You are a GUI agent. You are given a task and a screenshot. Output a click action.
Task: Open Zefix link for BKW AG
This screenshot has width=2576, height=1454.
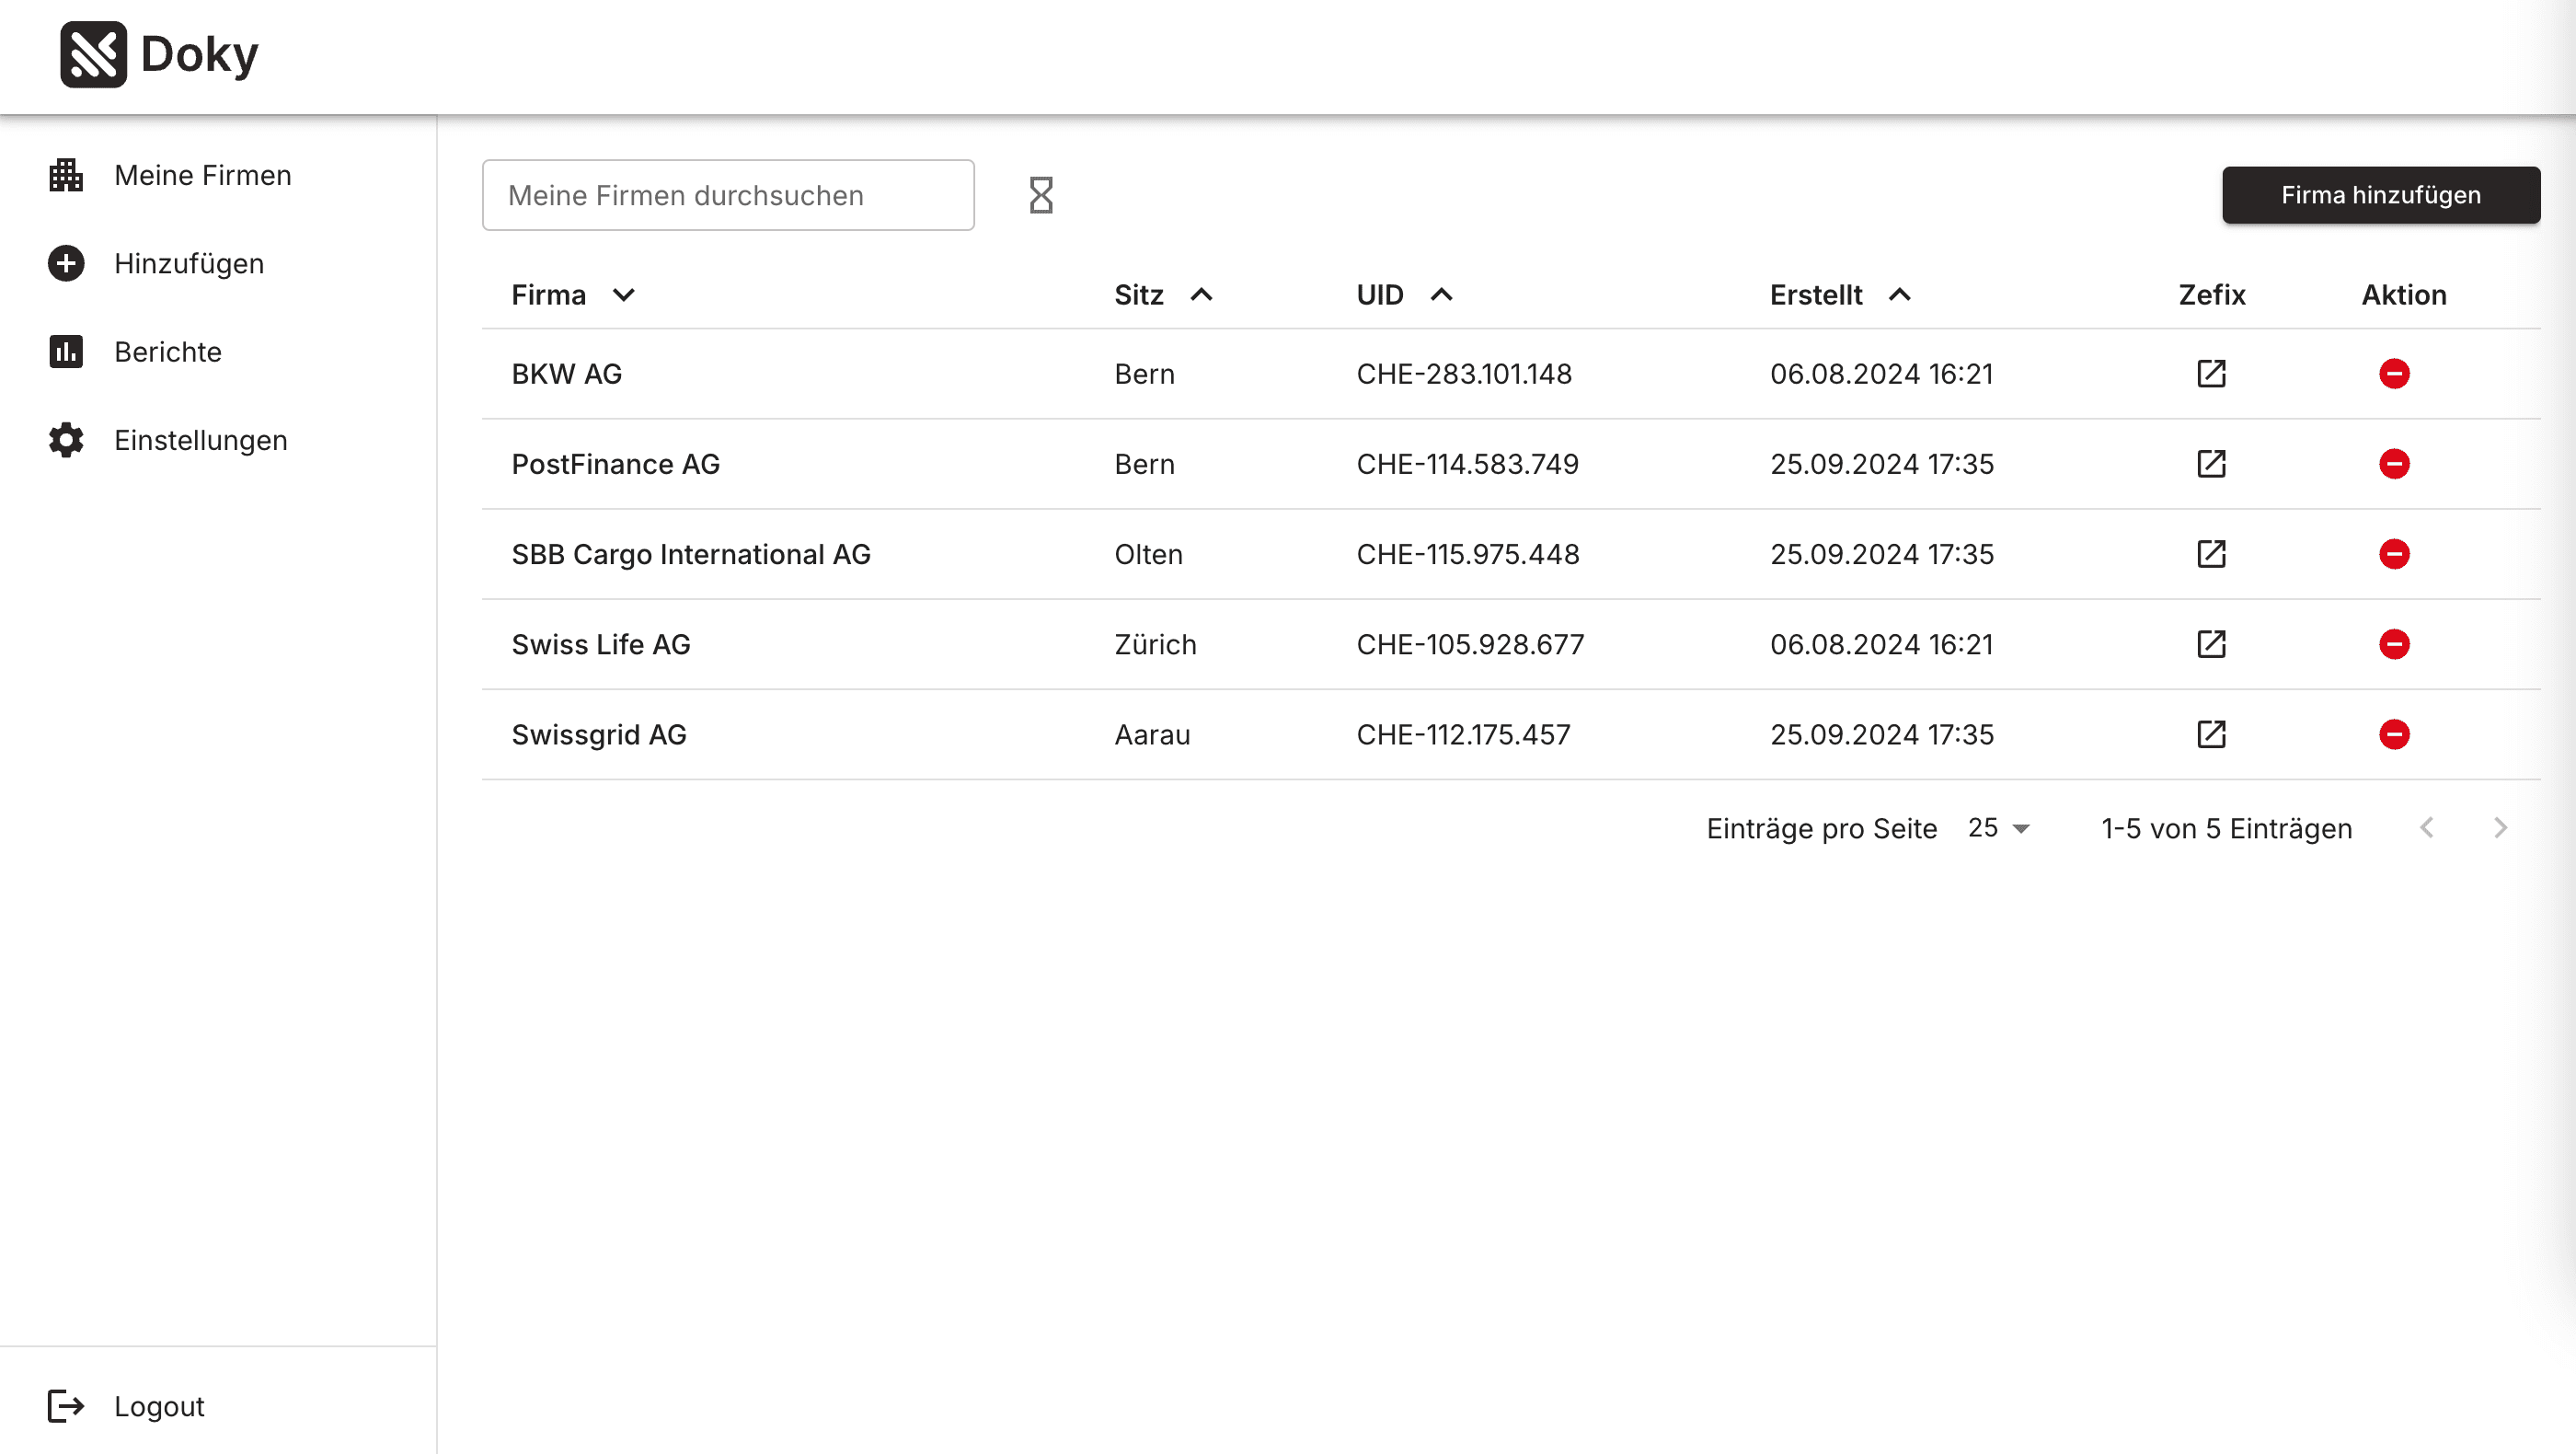(2211, 374)
